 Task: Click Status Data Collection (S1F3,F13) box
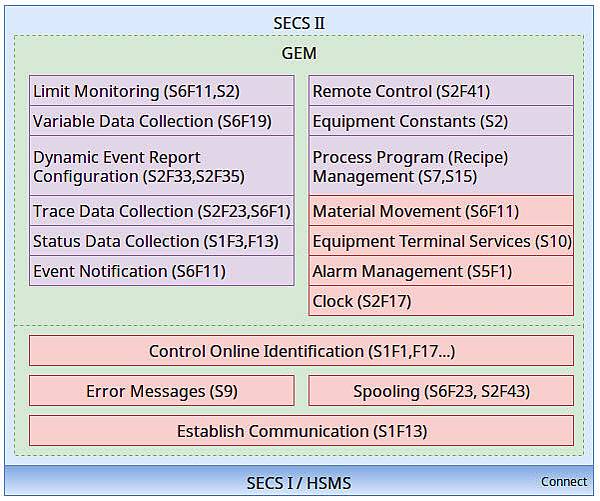(162, 241)
